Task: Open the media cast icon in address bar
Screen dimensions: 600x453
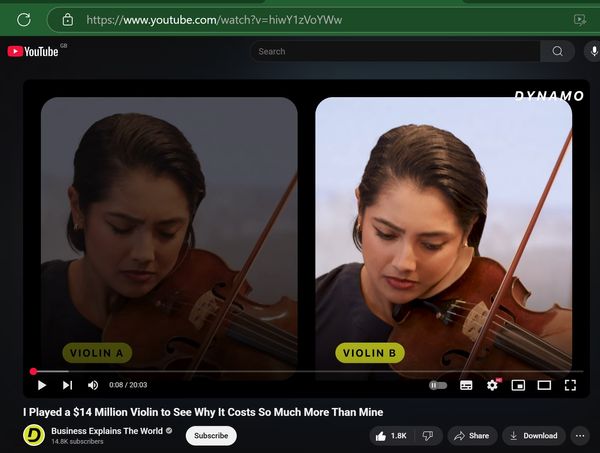Action: [x=580, y=20]
